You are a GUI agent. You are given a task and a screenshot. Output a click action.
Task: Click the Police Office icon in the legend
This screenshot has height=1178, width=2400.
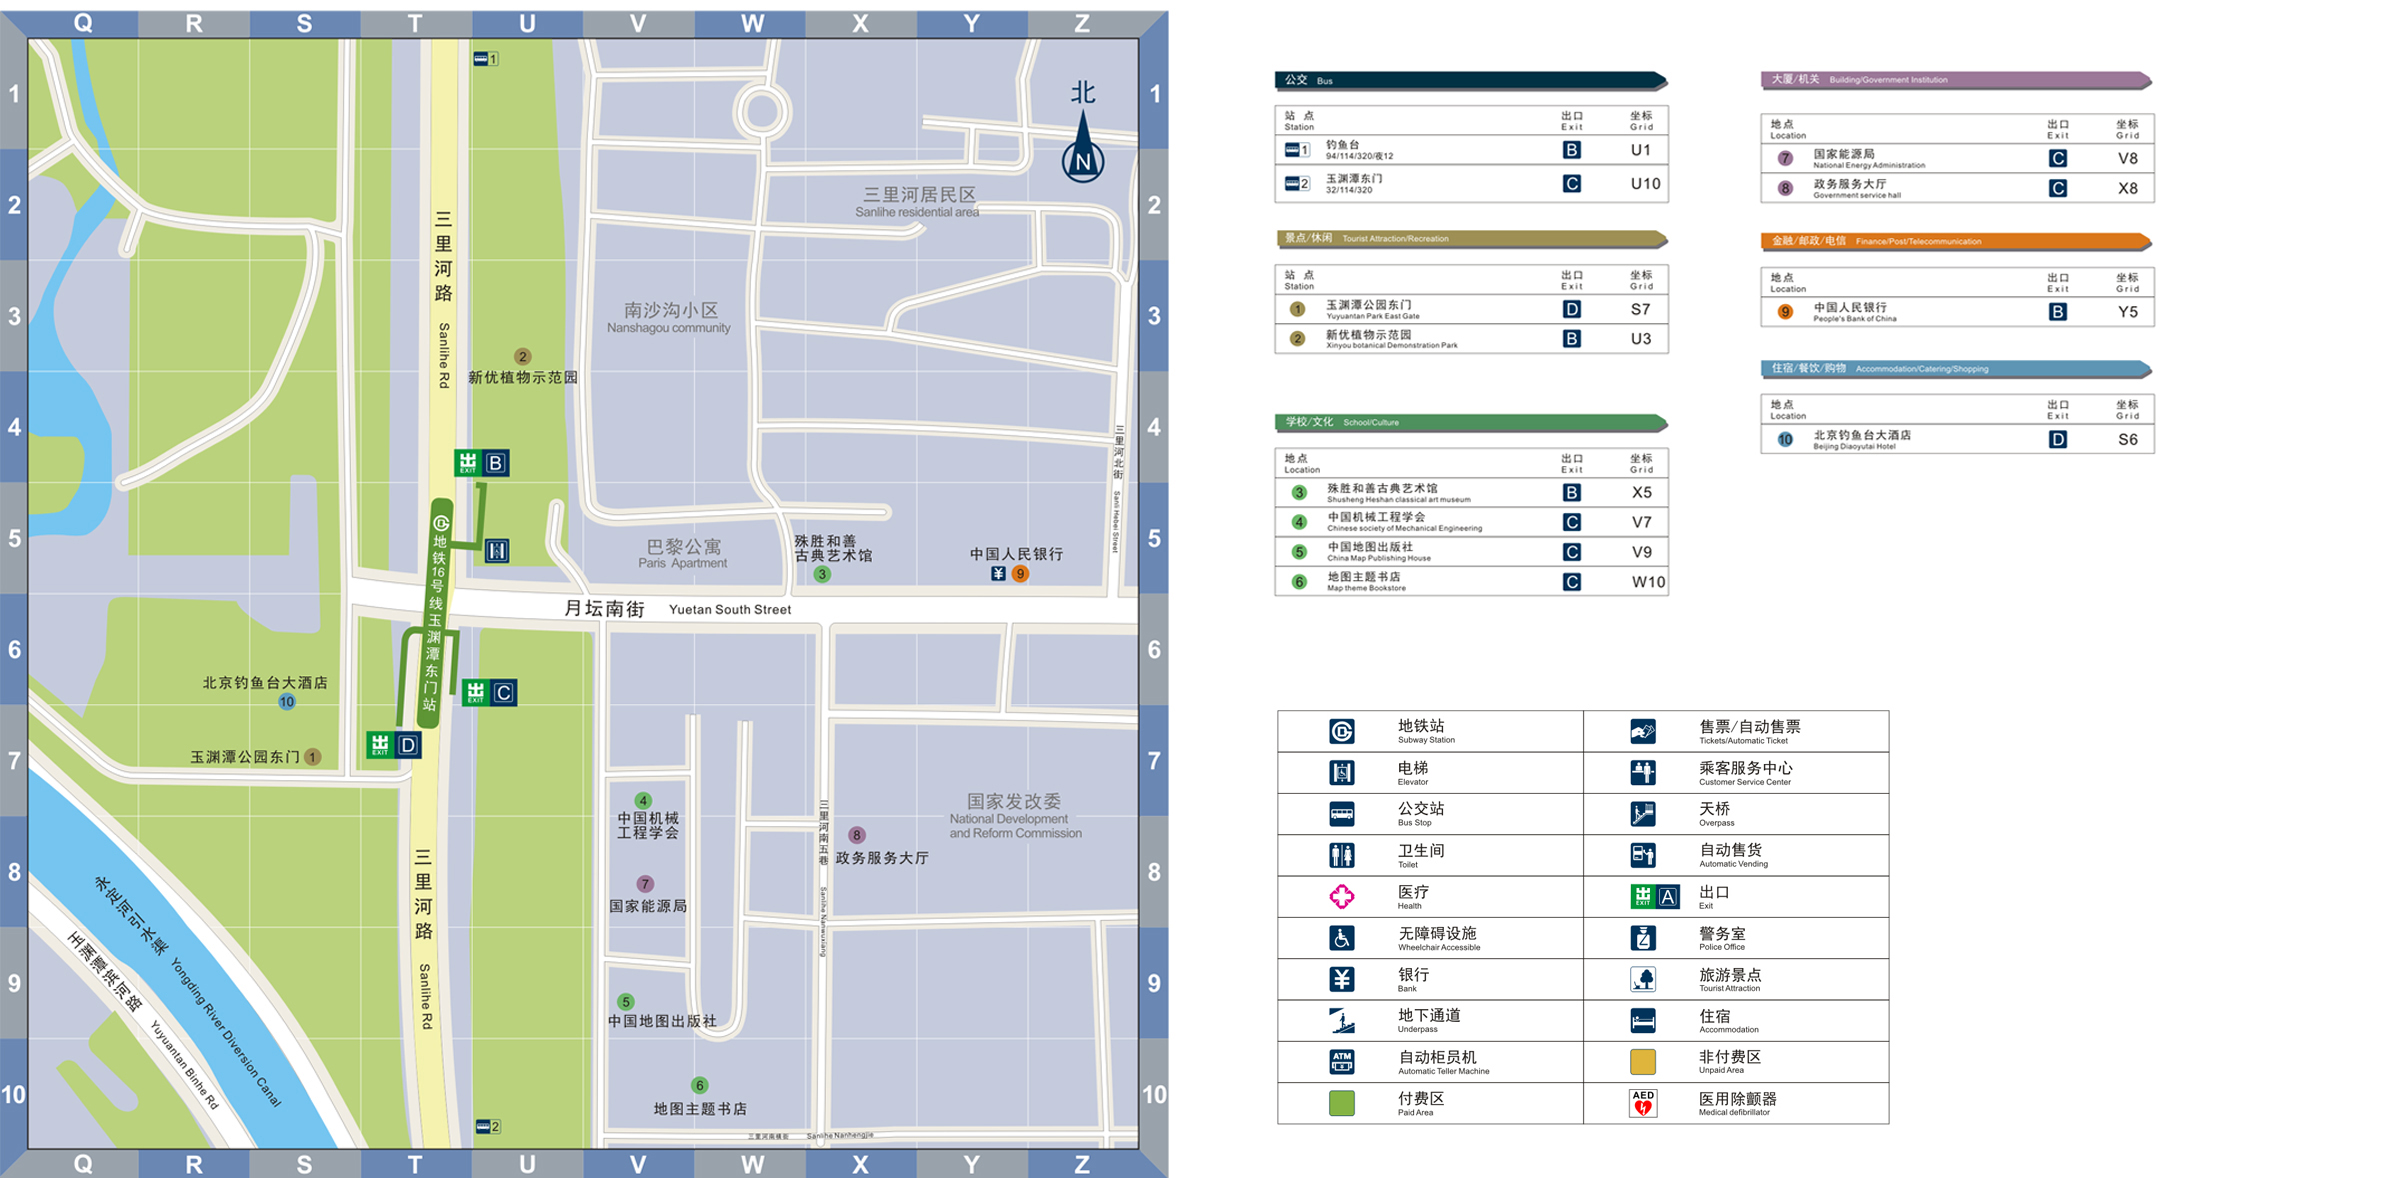coord(1643,938)
